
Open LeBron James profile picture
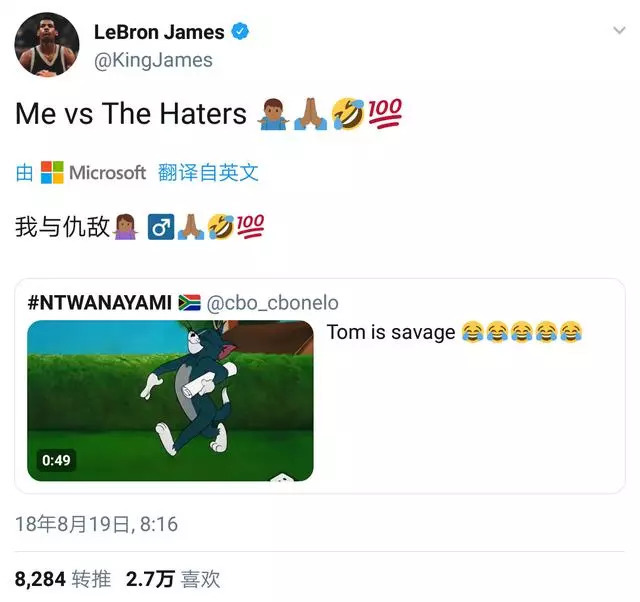click(47, 44)
